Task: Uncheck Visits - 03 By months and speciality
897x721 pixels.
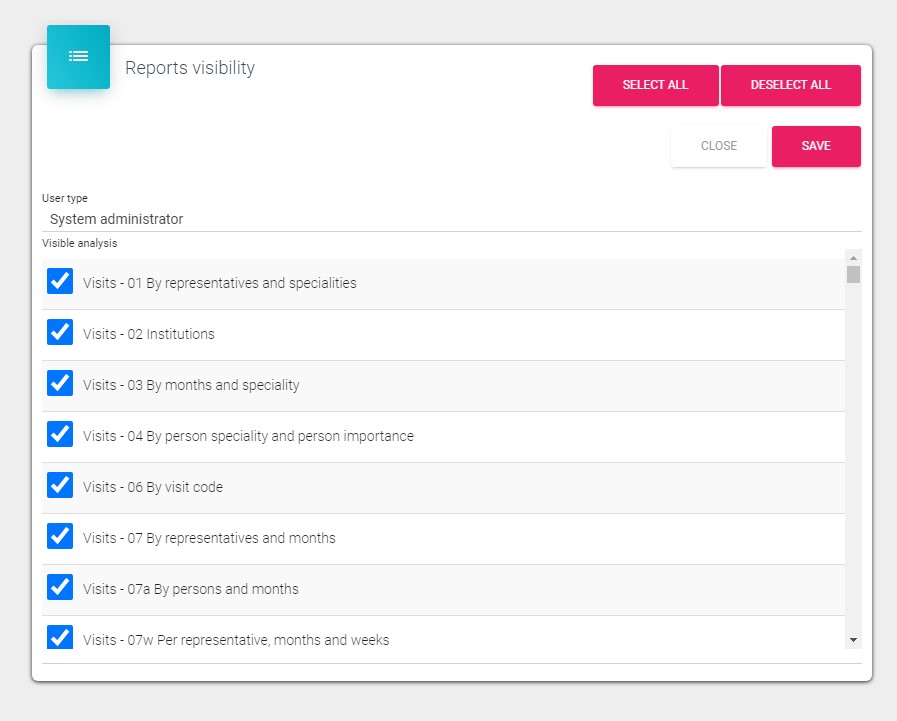Action: 60,384
